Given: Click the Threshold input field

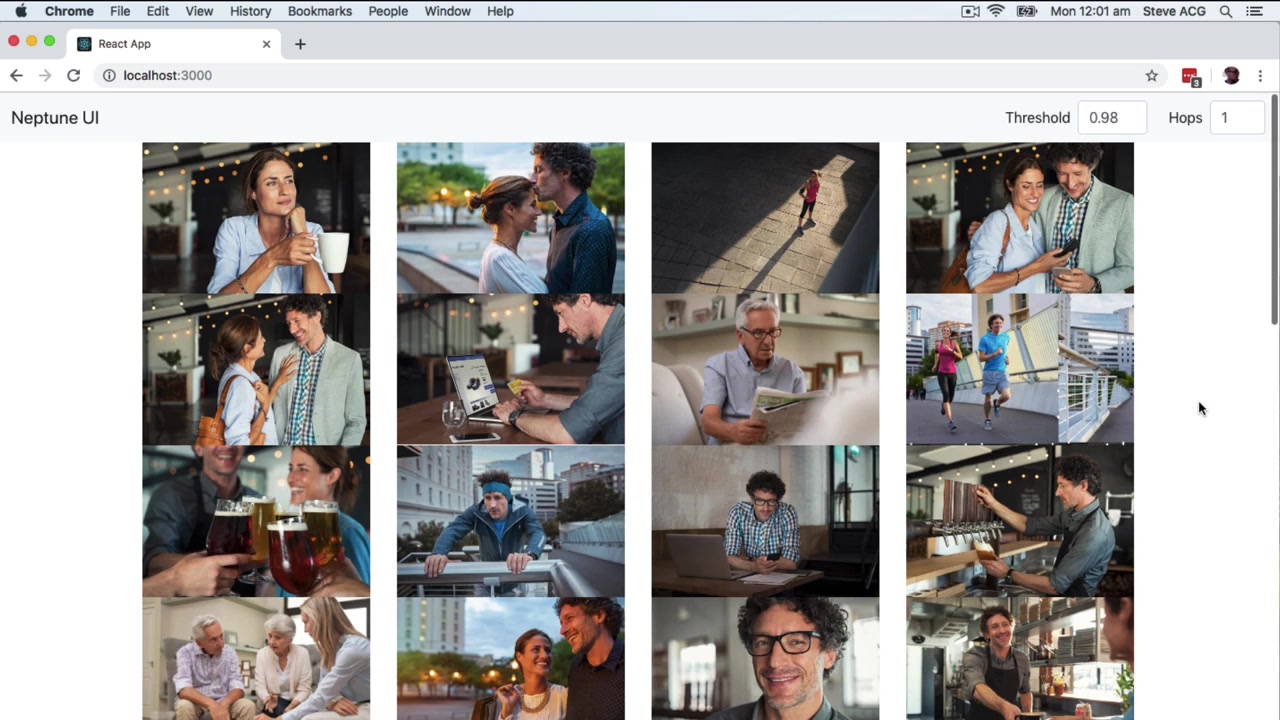Looking at the screenshot, I should [1112, 118].
